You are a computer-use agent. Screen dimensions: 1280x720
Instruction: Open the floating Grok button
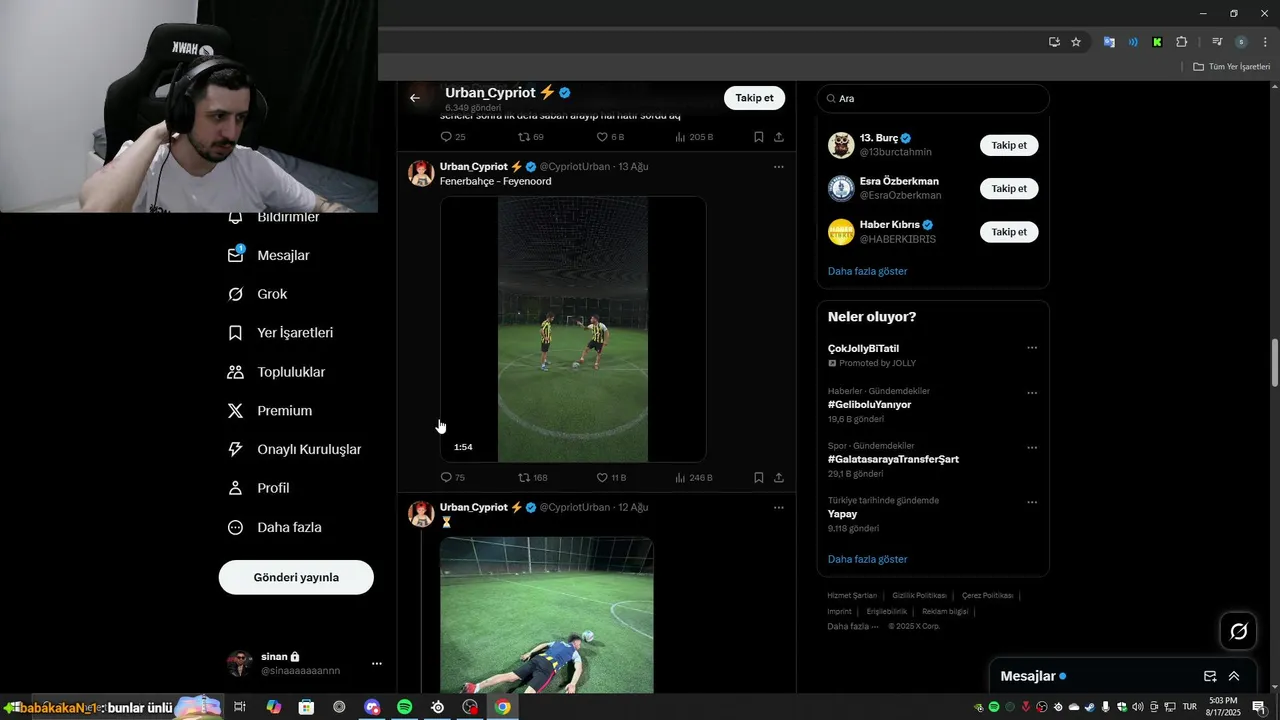tap(1238, 631)
